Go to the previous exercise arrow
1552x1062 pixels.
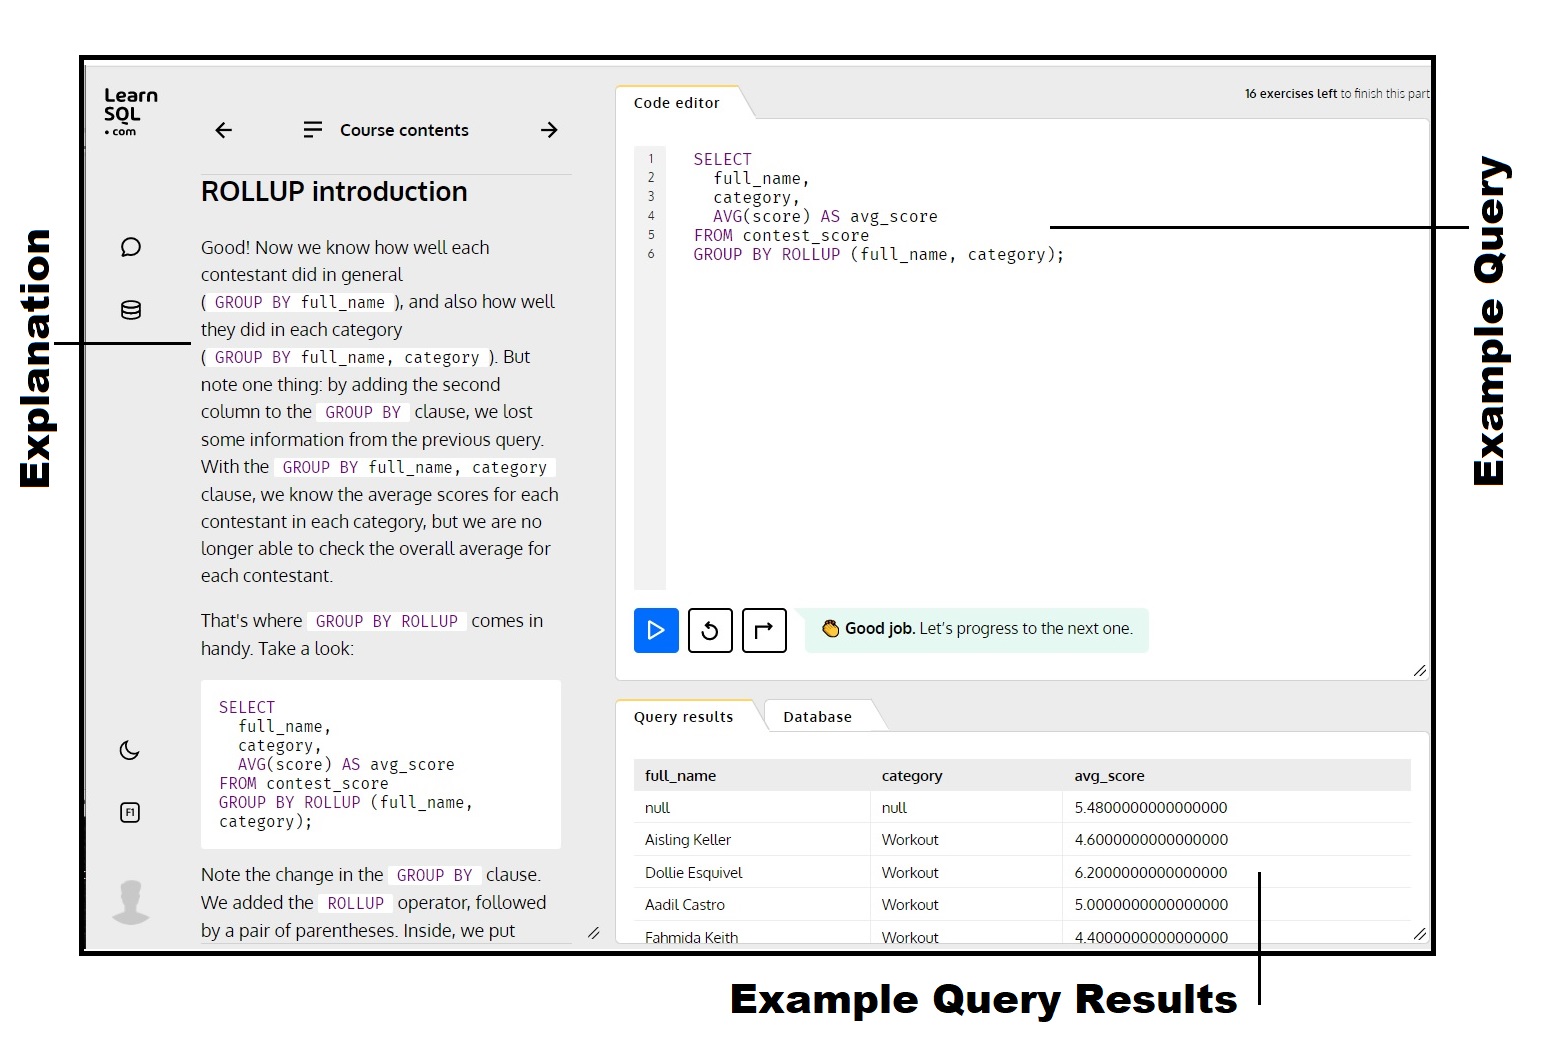(224, 130)
